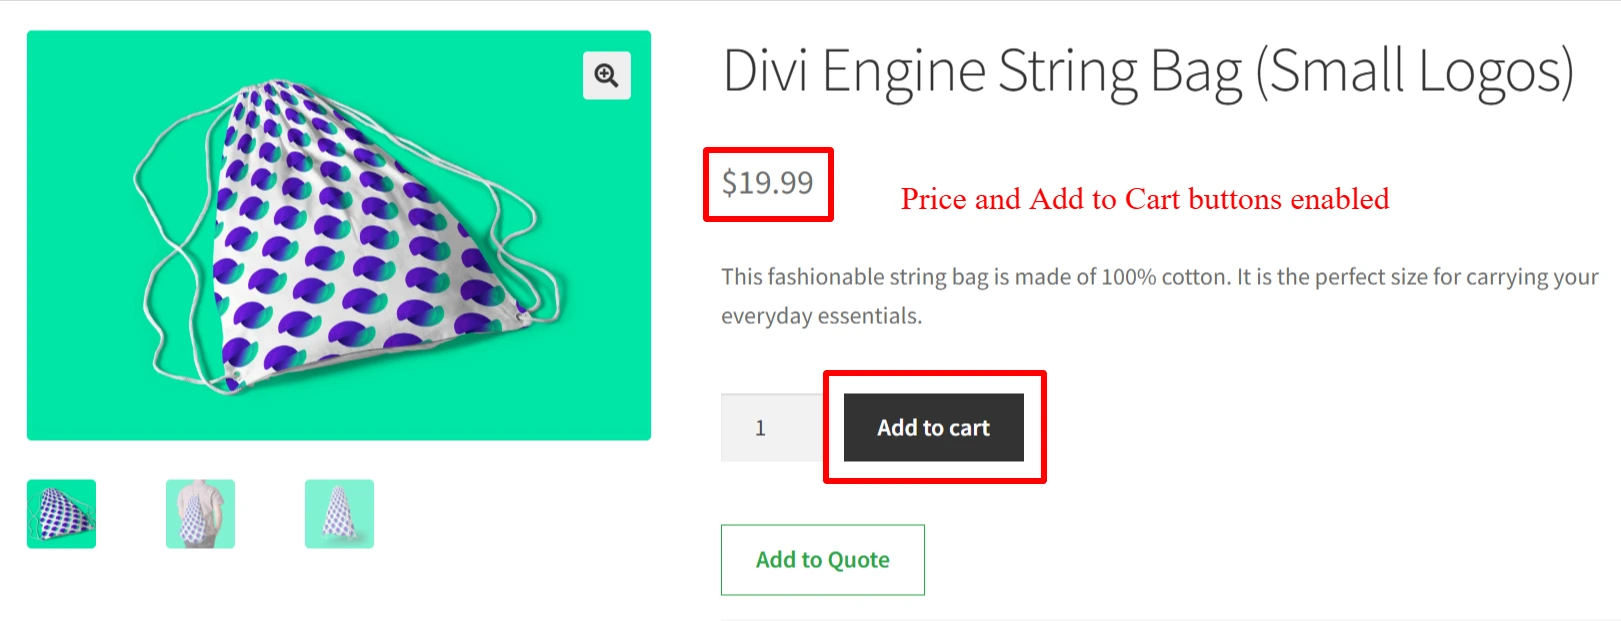Click the quantity input field showing 1
1621x621 pixels.
tap(771, 428)
